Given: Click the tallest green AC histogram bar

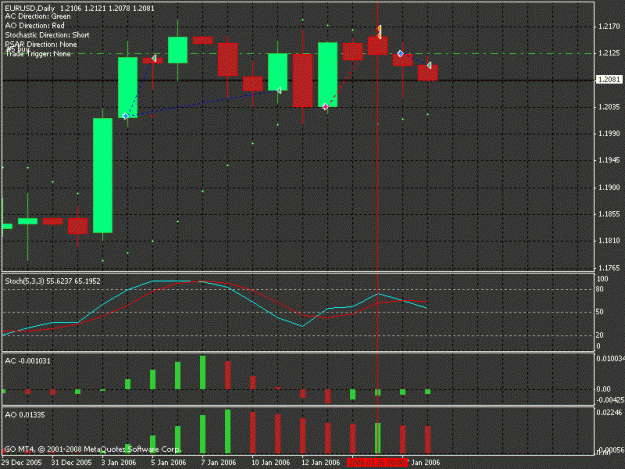Looking at the screenshot, I should pyautogui.click(x=202, y=372).
